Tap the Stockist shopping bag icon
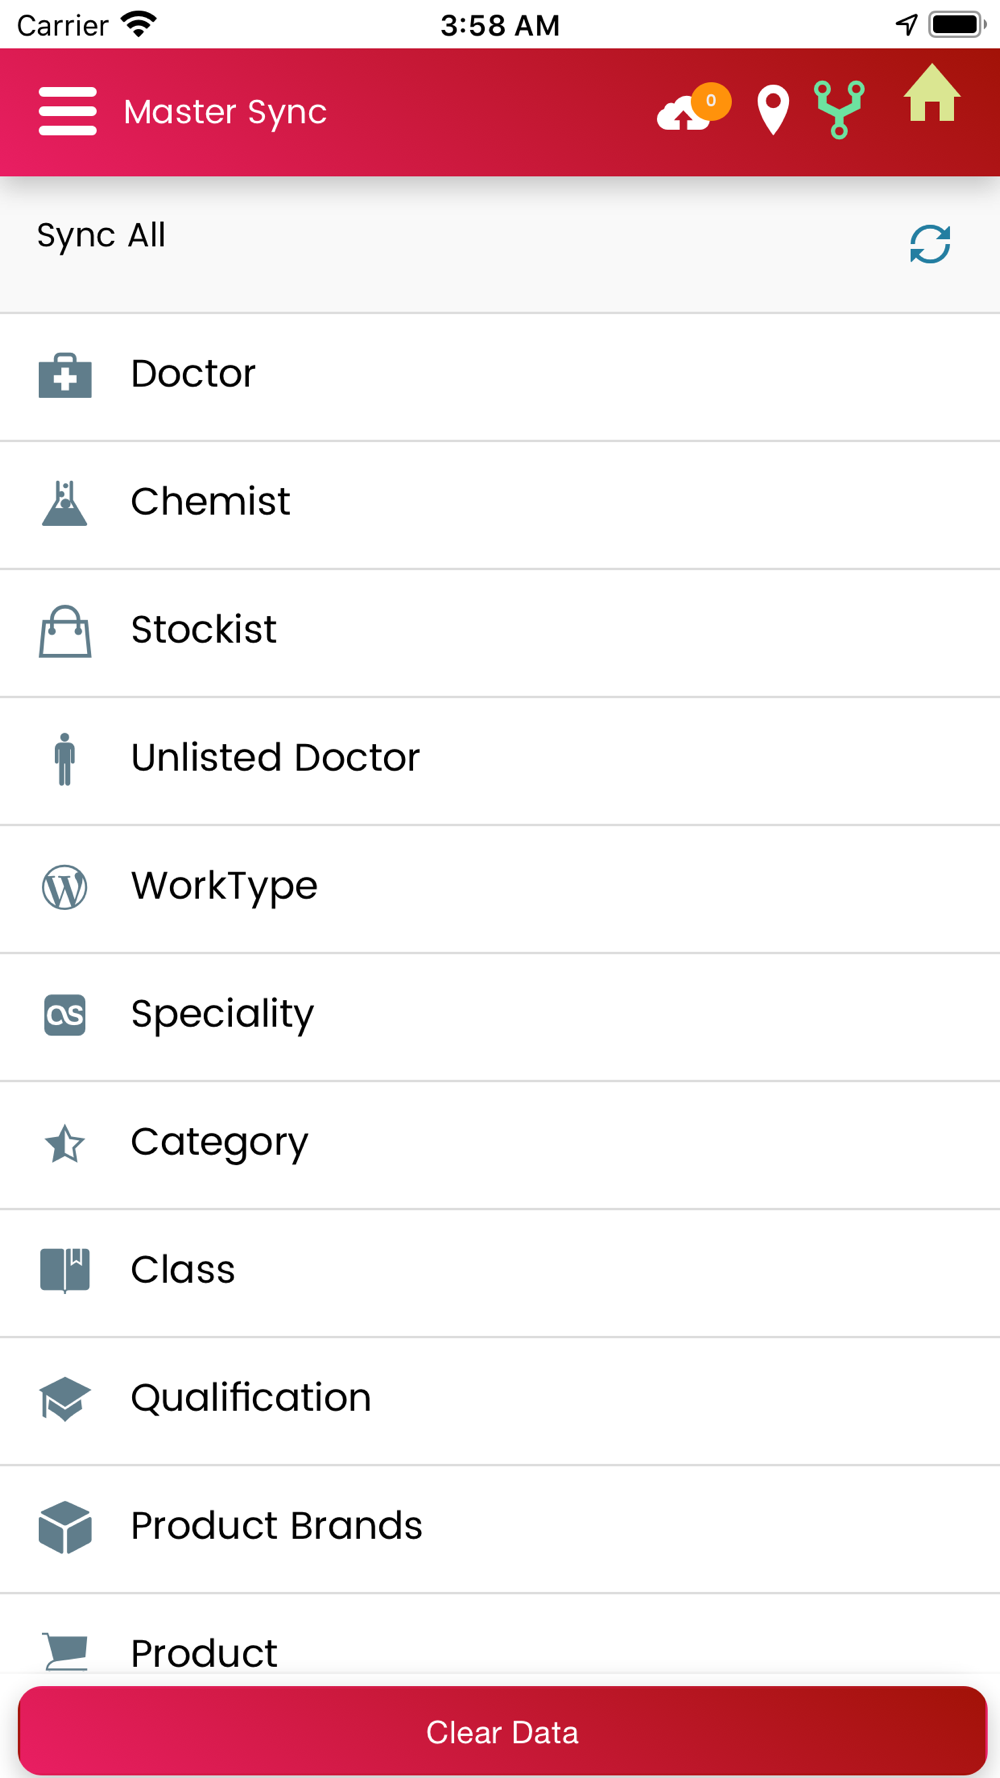1000x1778 pixels. click(x=65, y=632)
